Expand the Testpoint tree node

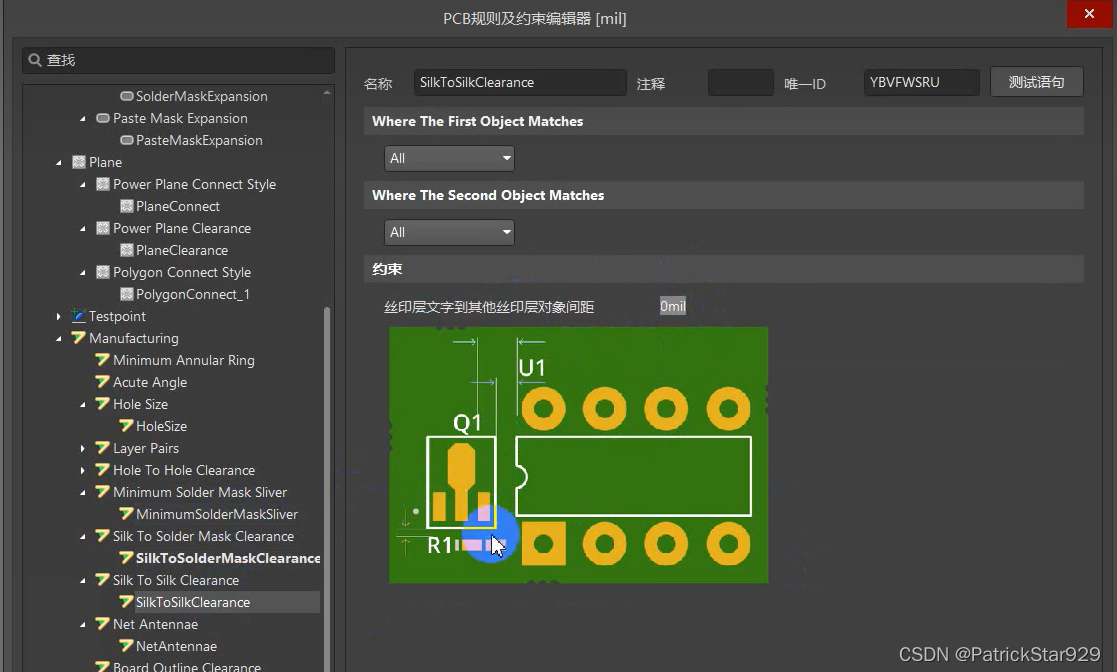click(x=58, y=316)
